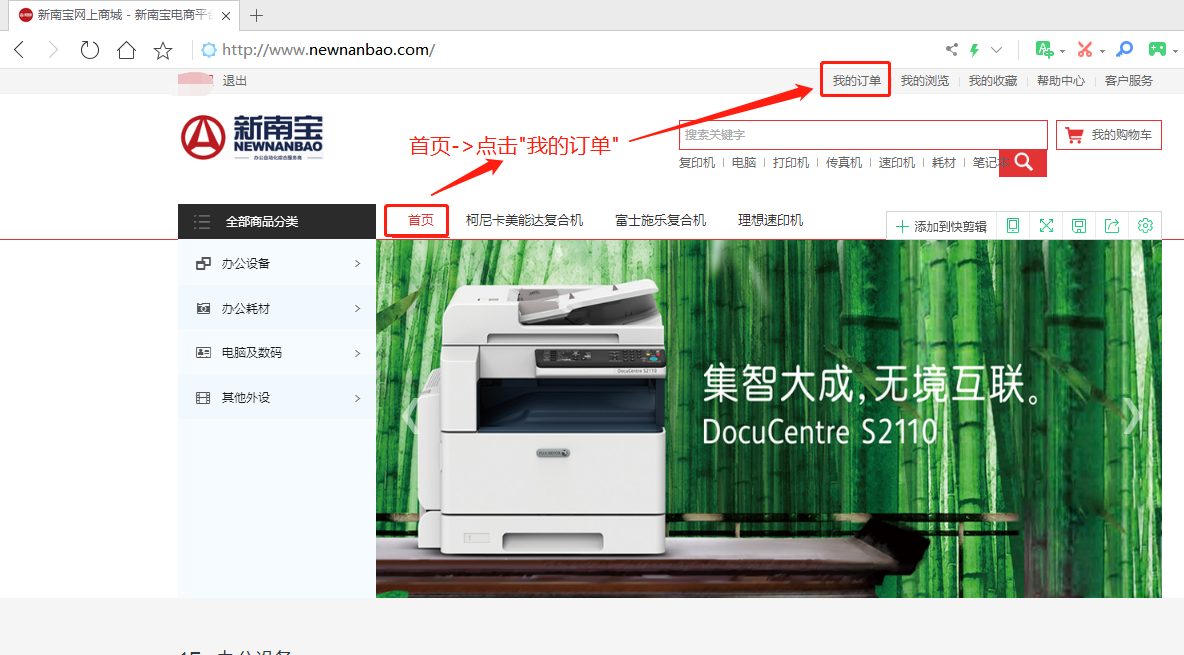Click the green lightning speed-mode icon
This screenshot has height=655, width=1184.
point(974,50)
